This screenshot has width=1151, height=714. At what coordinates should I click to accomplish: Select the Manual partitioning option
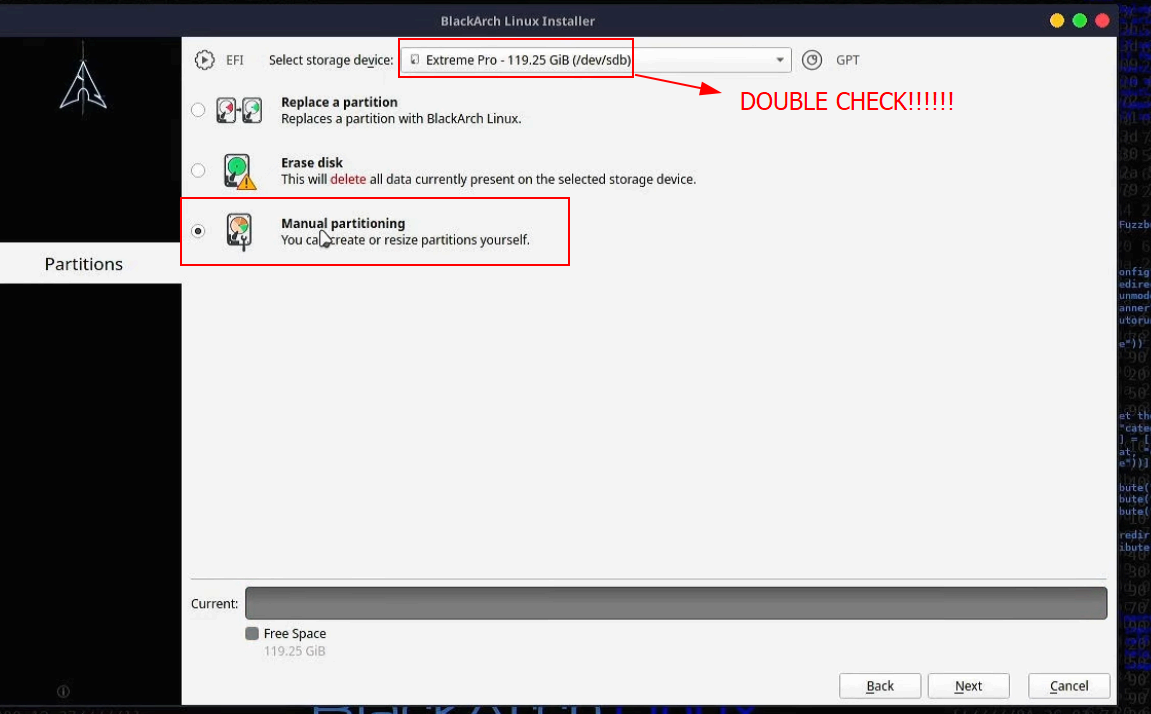click(x=197, y=231)
